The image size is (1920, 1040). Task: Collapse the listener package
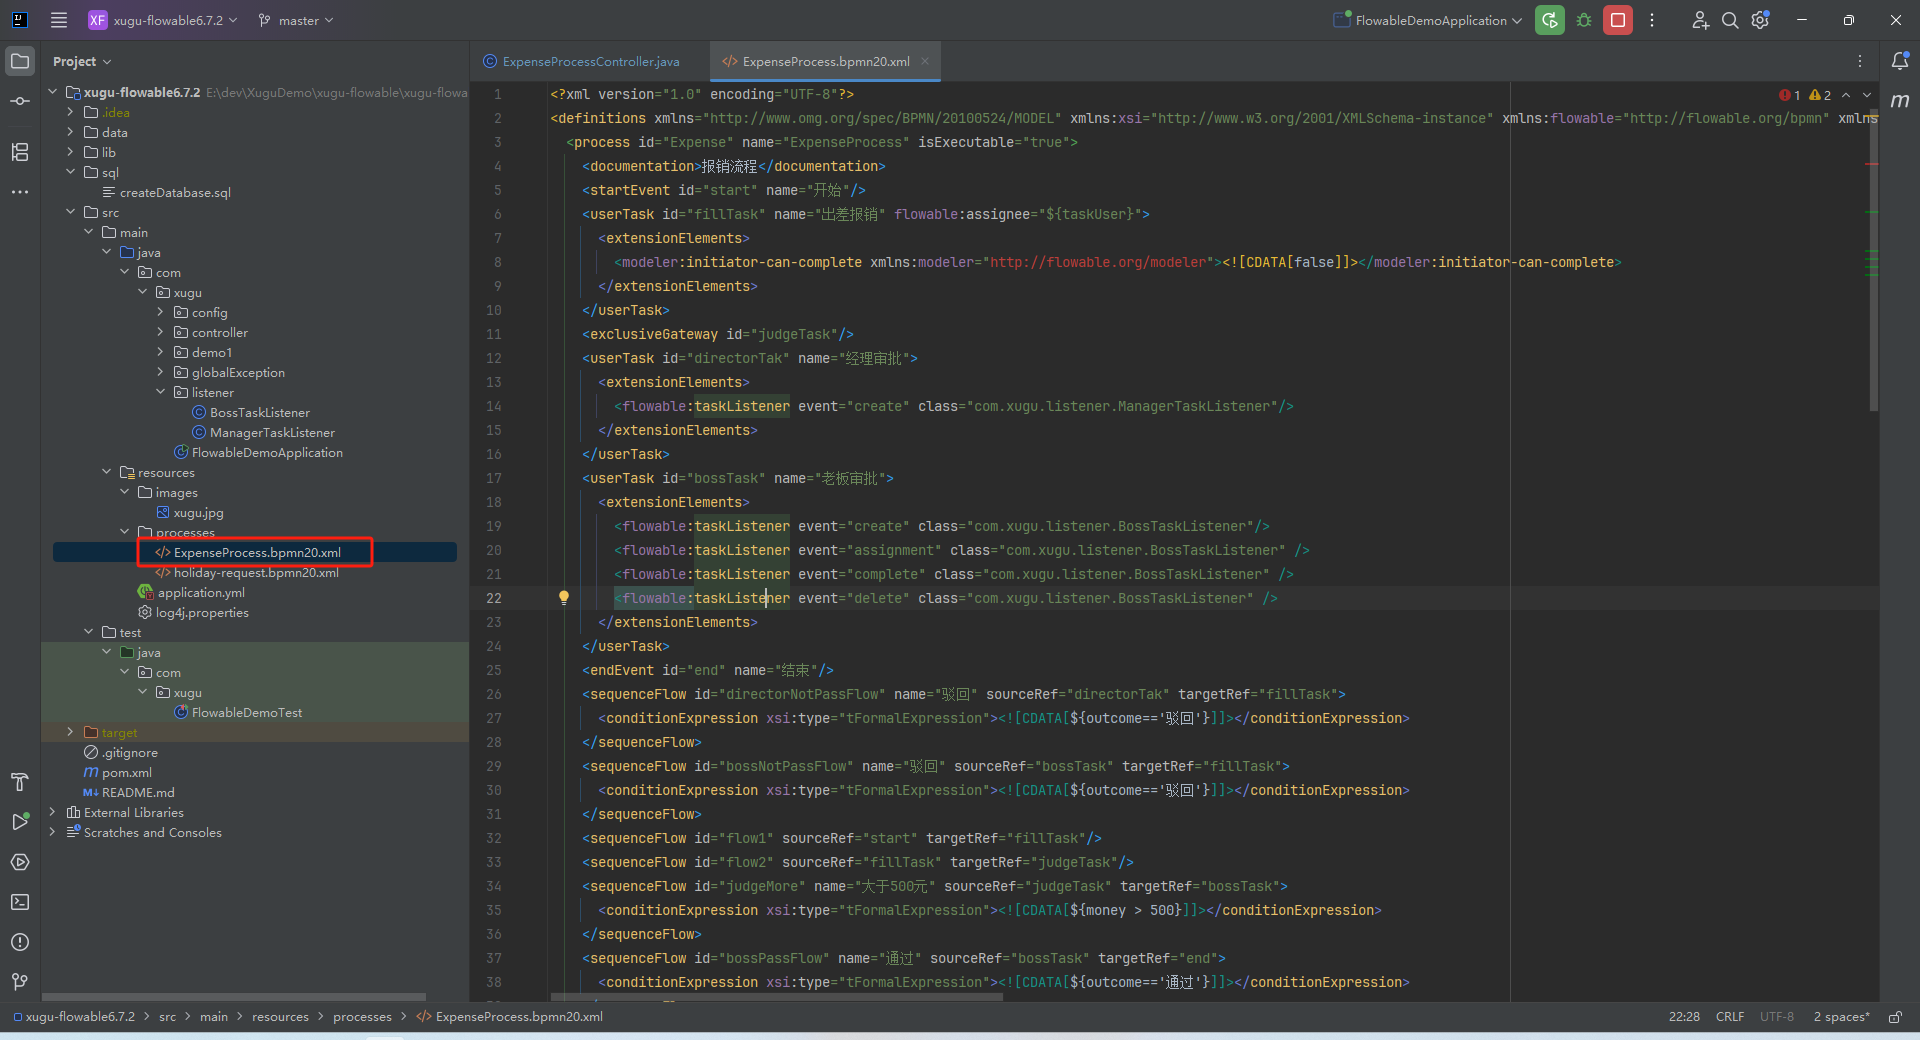coord(160,392)
